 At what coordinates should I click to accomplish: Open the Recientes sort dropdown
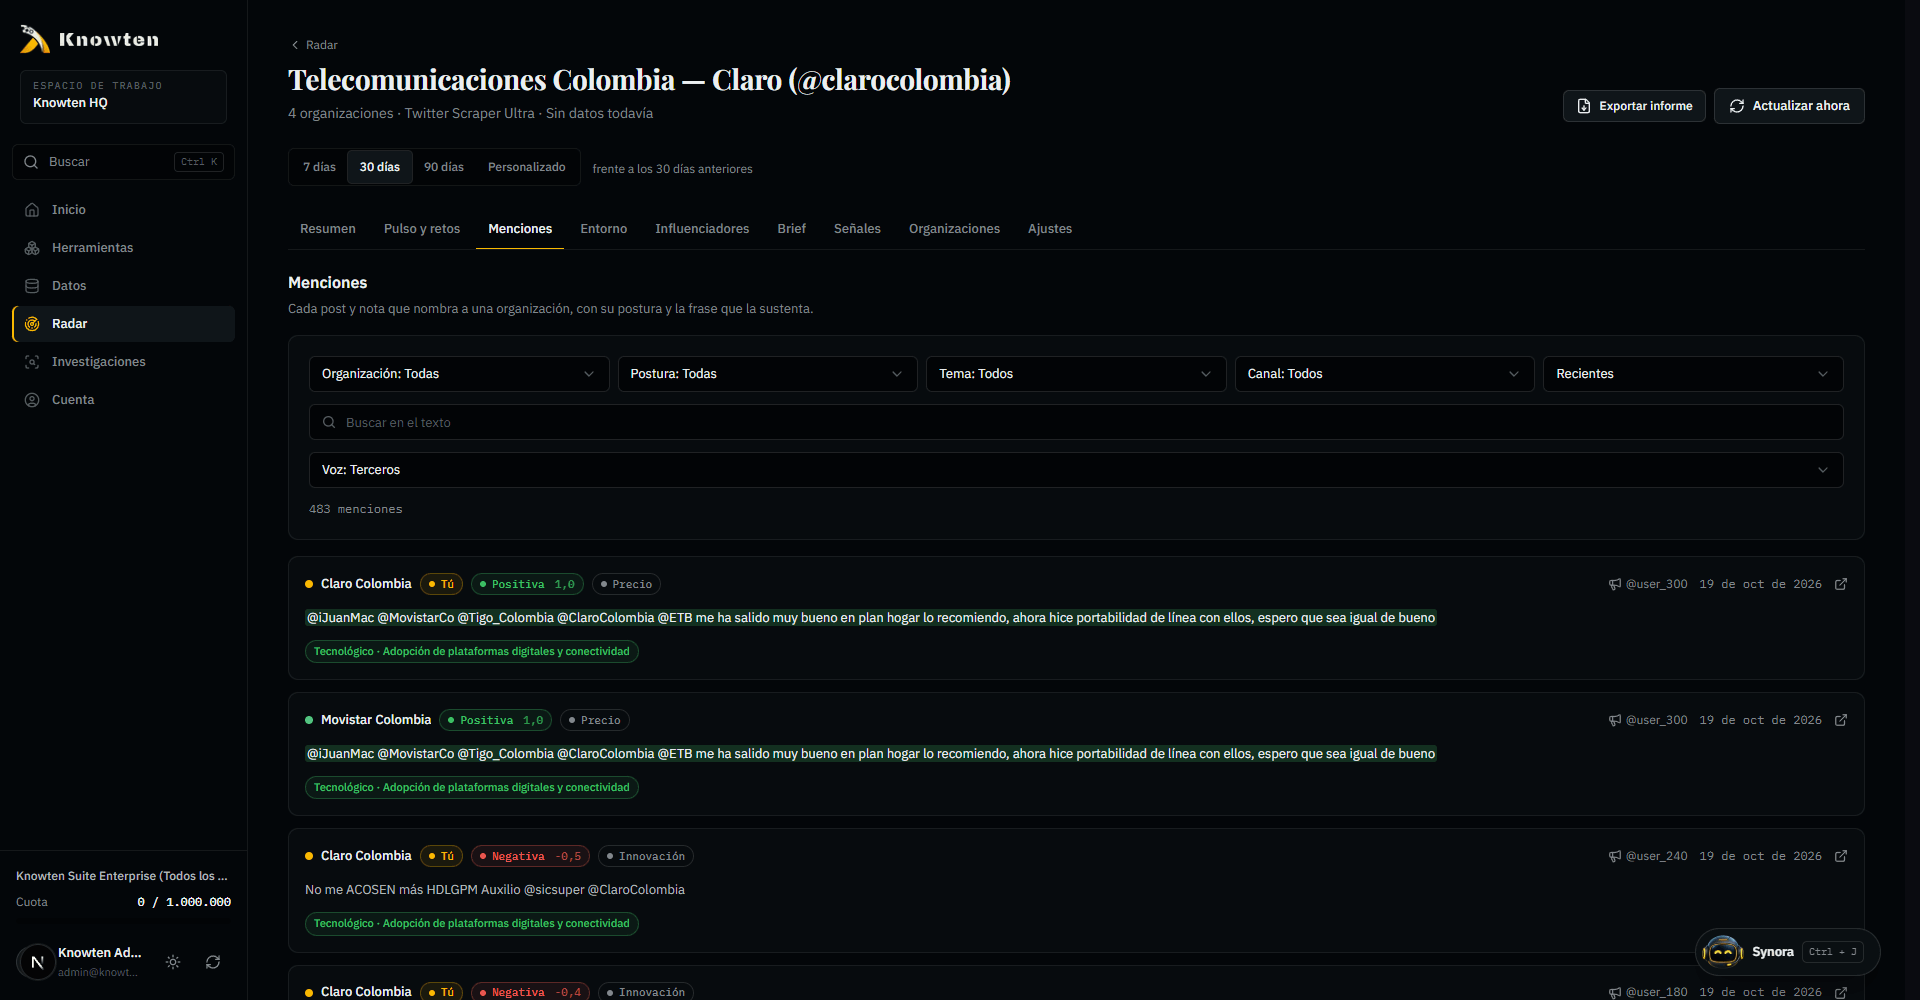(1693, 374)
